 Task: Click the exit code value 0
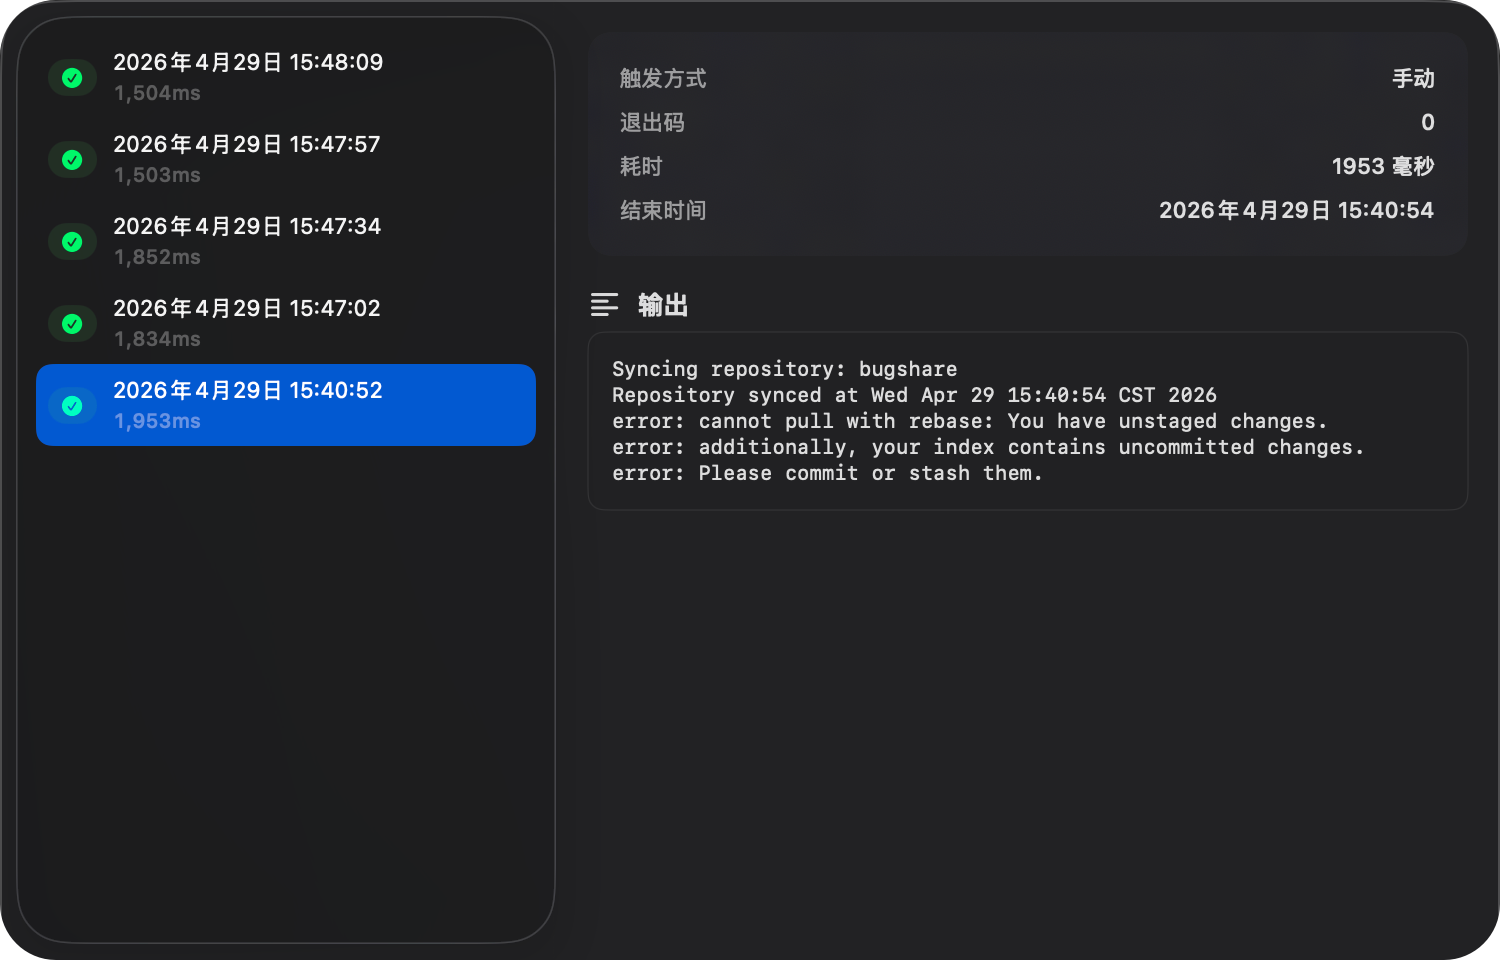[x=1428, y=123]
